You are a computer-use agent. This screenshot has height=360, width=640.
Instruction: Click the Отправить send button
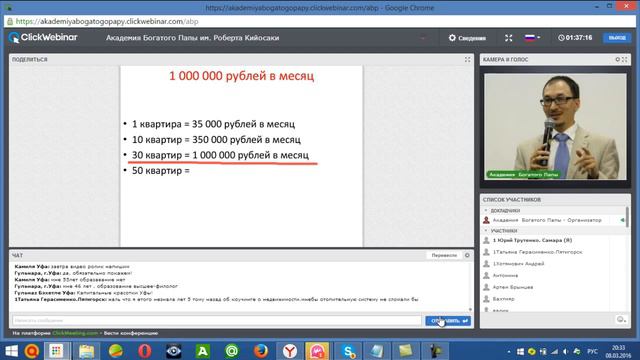(448, 321)
